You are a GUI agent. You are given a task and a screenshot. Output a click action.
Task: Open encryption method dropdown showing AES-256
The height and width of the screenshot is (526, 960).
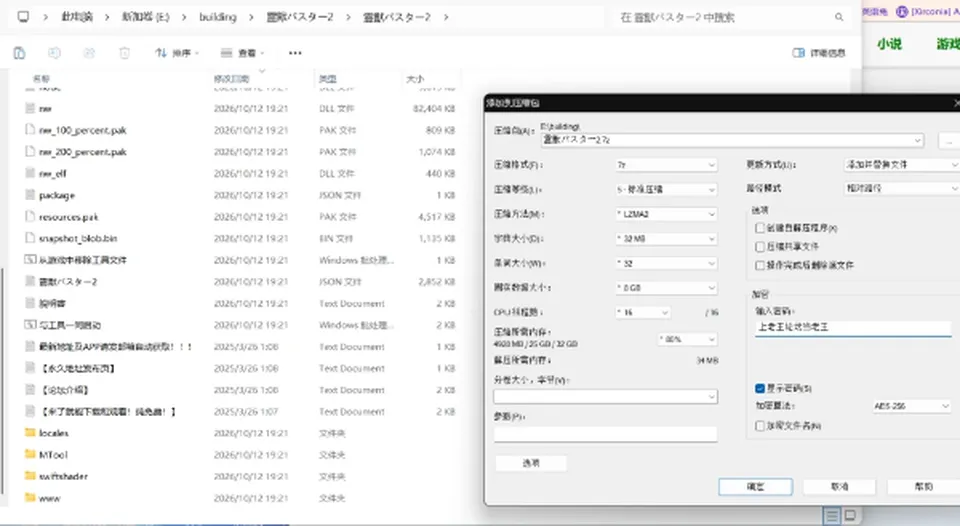(912, 406)
